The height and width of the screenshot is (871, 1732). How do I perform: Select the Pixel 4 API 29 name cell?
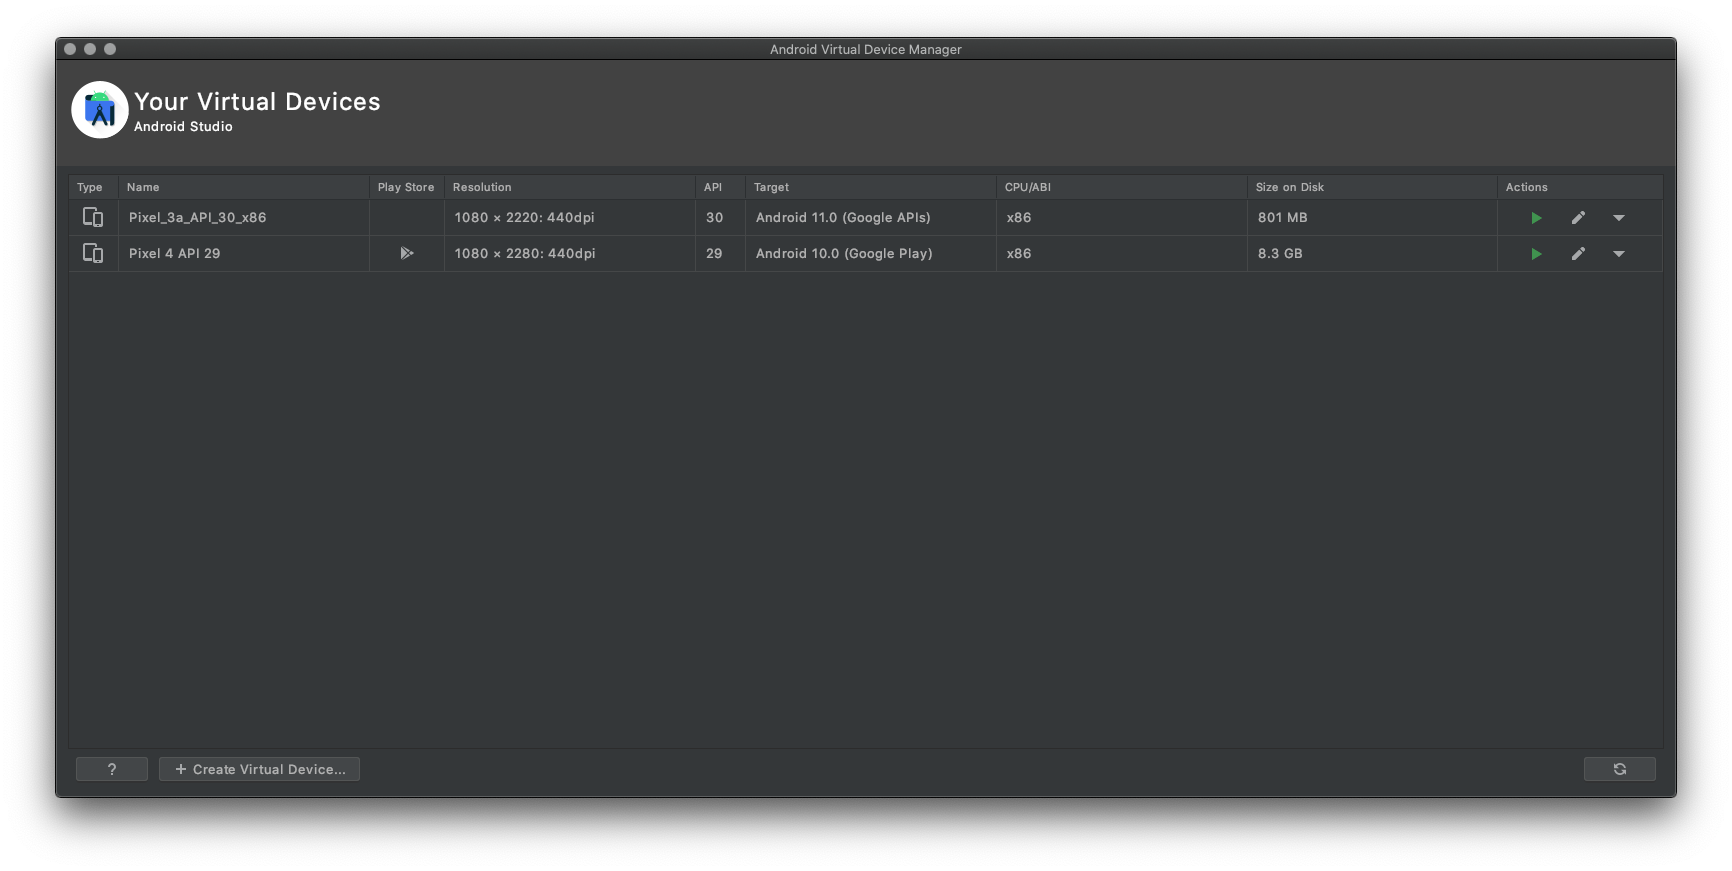coord(244,254)
